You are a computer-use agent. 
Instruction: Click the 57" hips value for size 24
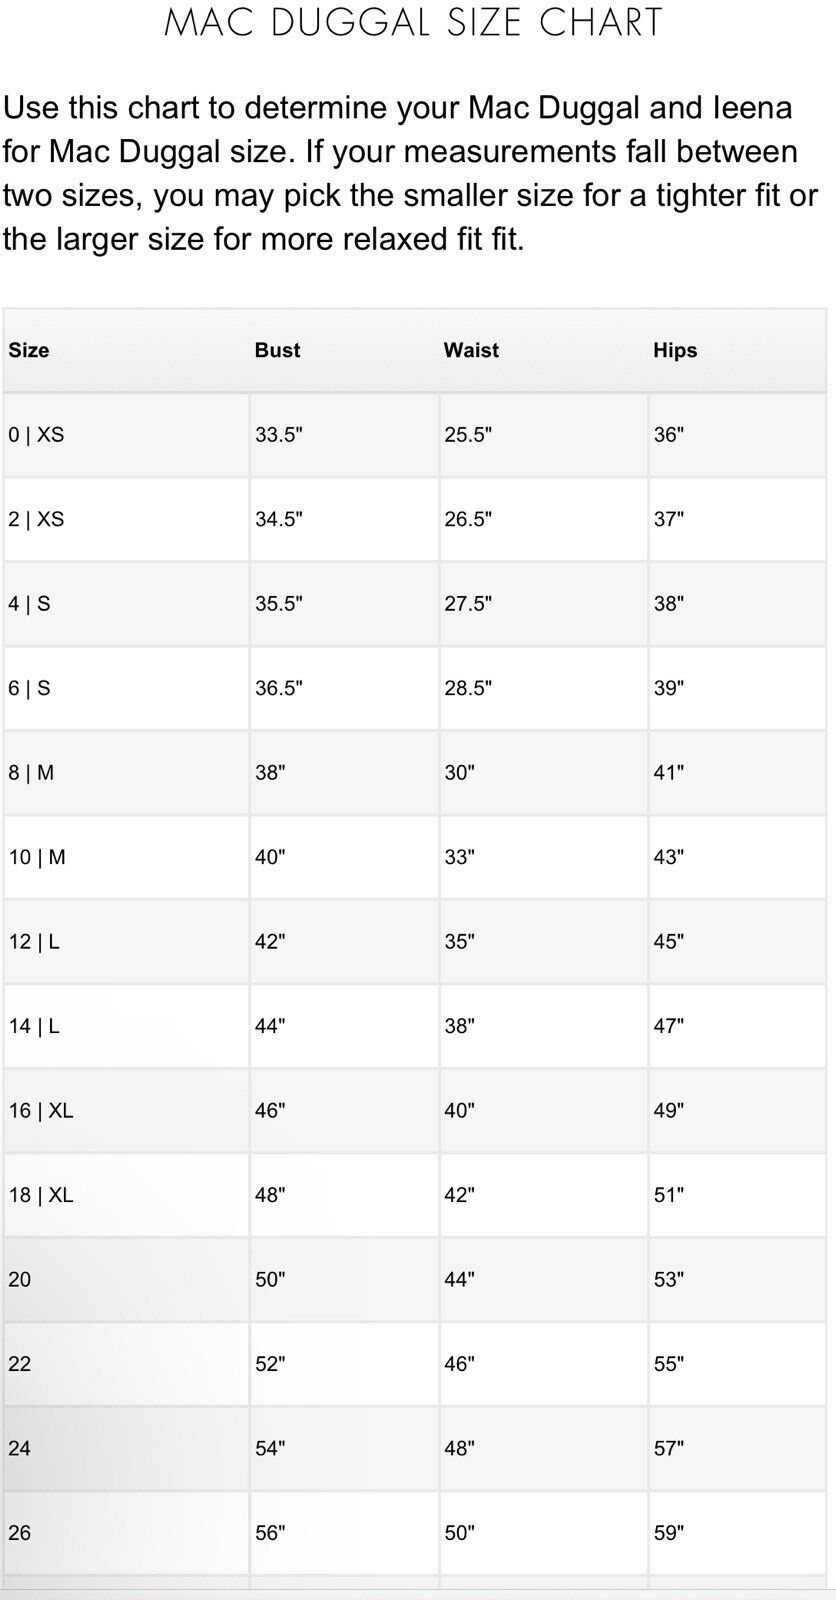point(668,1448)
